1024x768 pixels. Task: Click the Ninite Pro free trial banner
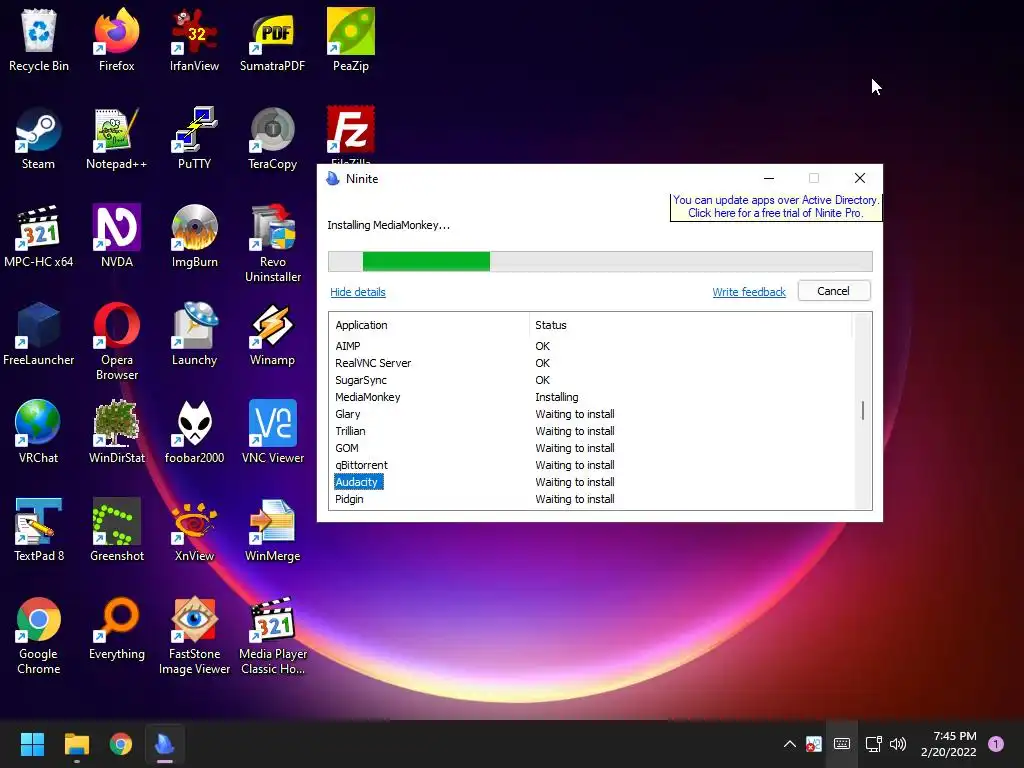(x=776, y=206)
